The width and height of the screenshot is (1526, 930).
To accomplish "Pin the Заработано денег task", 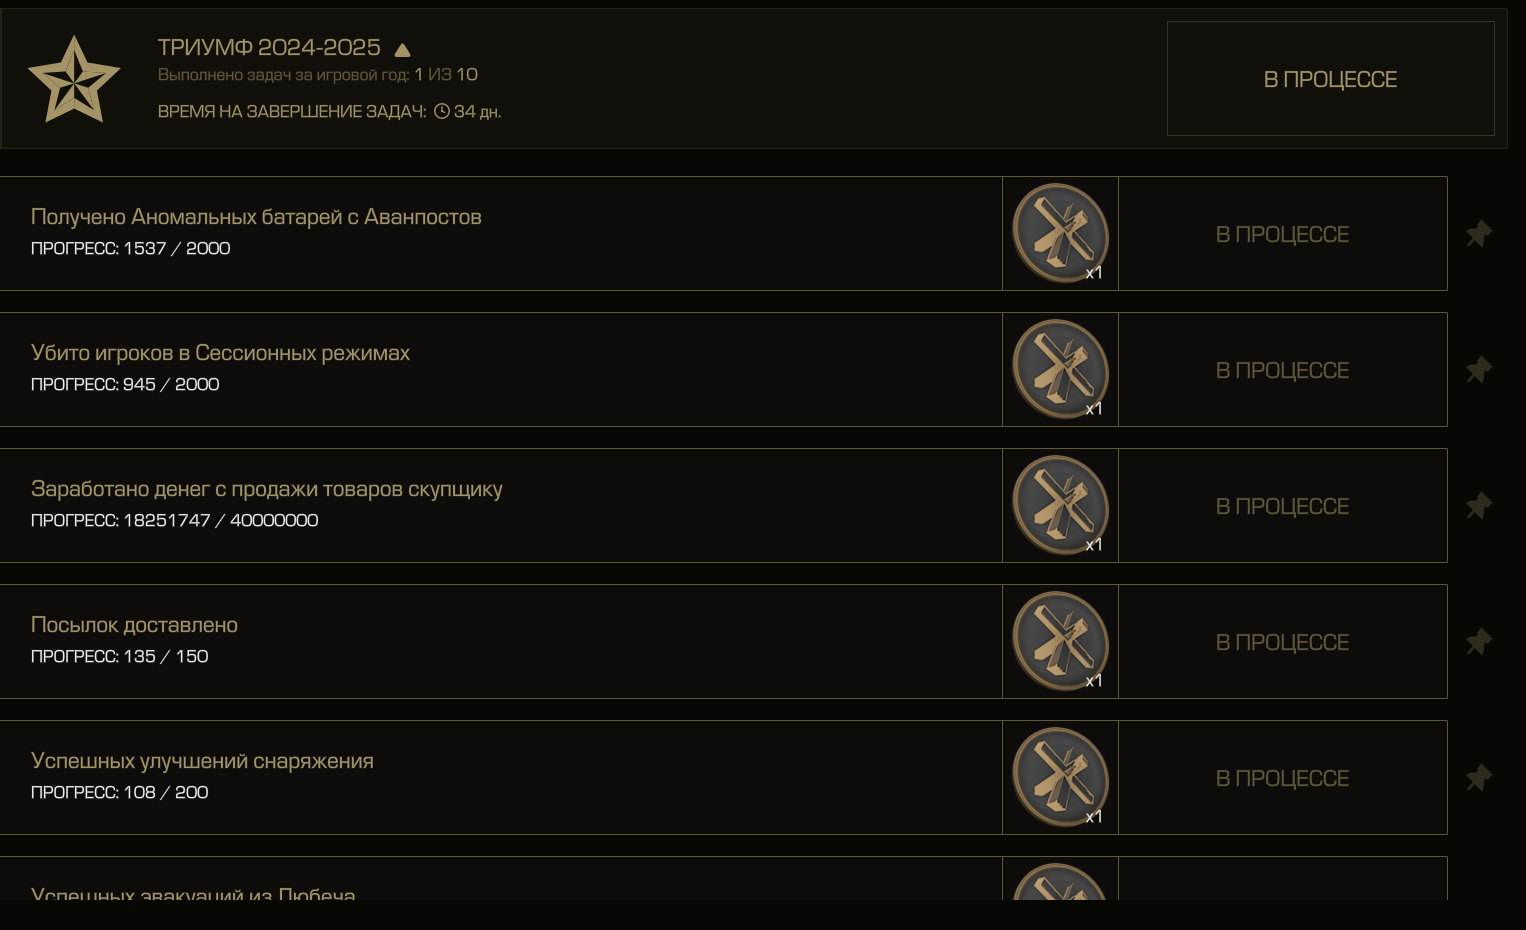I will click(1478, 506).
